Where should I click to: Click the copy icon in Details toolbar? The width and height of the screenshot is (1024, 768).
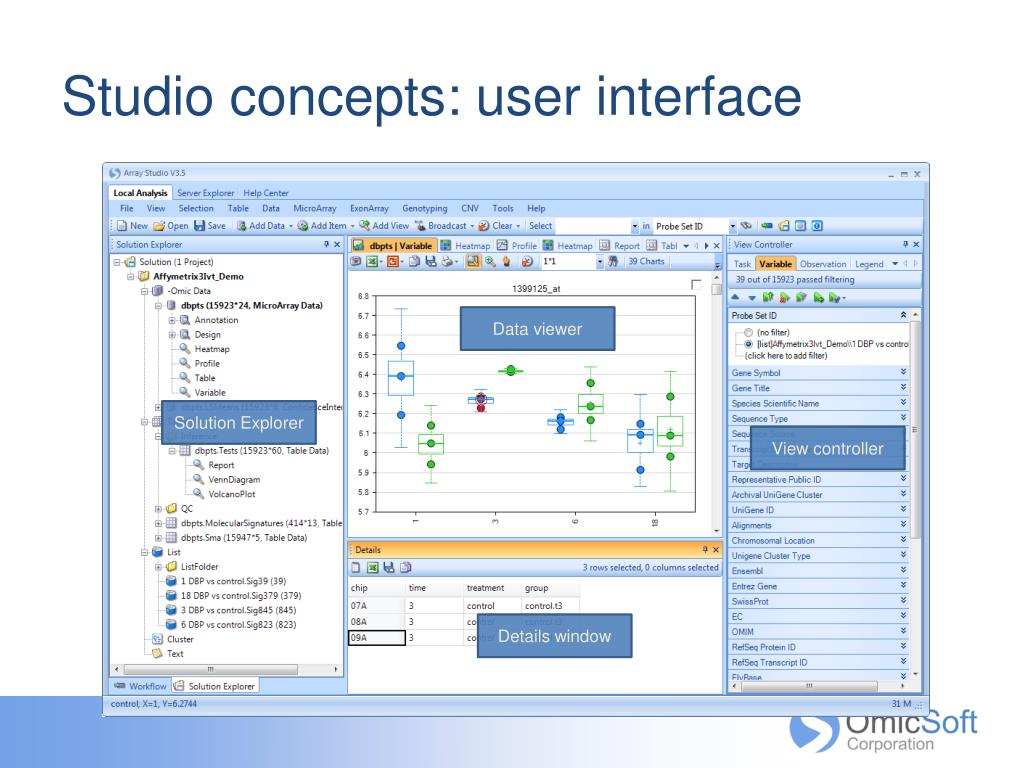click(x=406, y=568)
